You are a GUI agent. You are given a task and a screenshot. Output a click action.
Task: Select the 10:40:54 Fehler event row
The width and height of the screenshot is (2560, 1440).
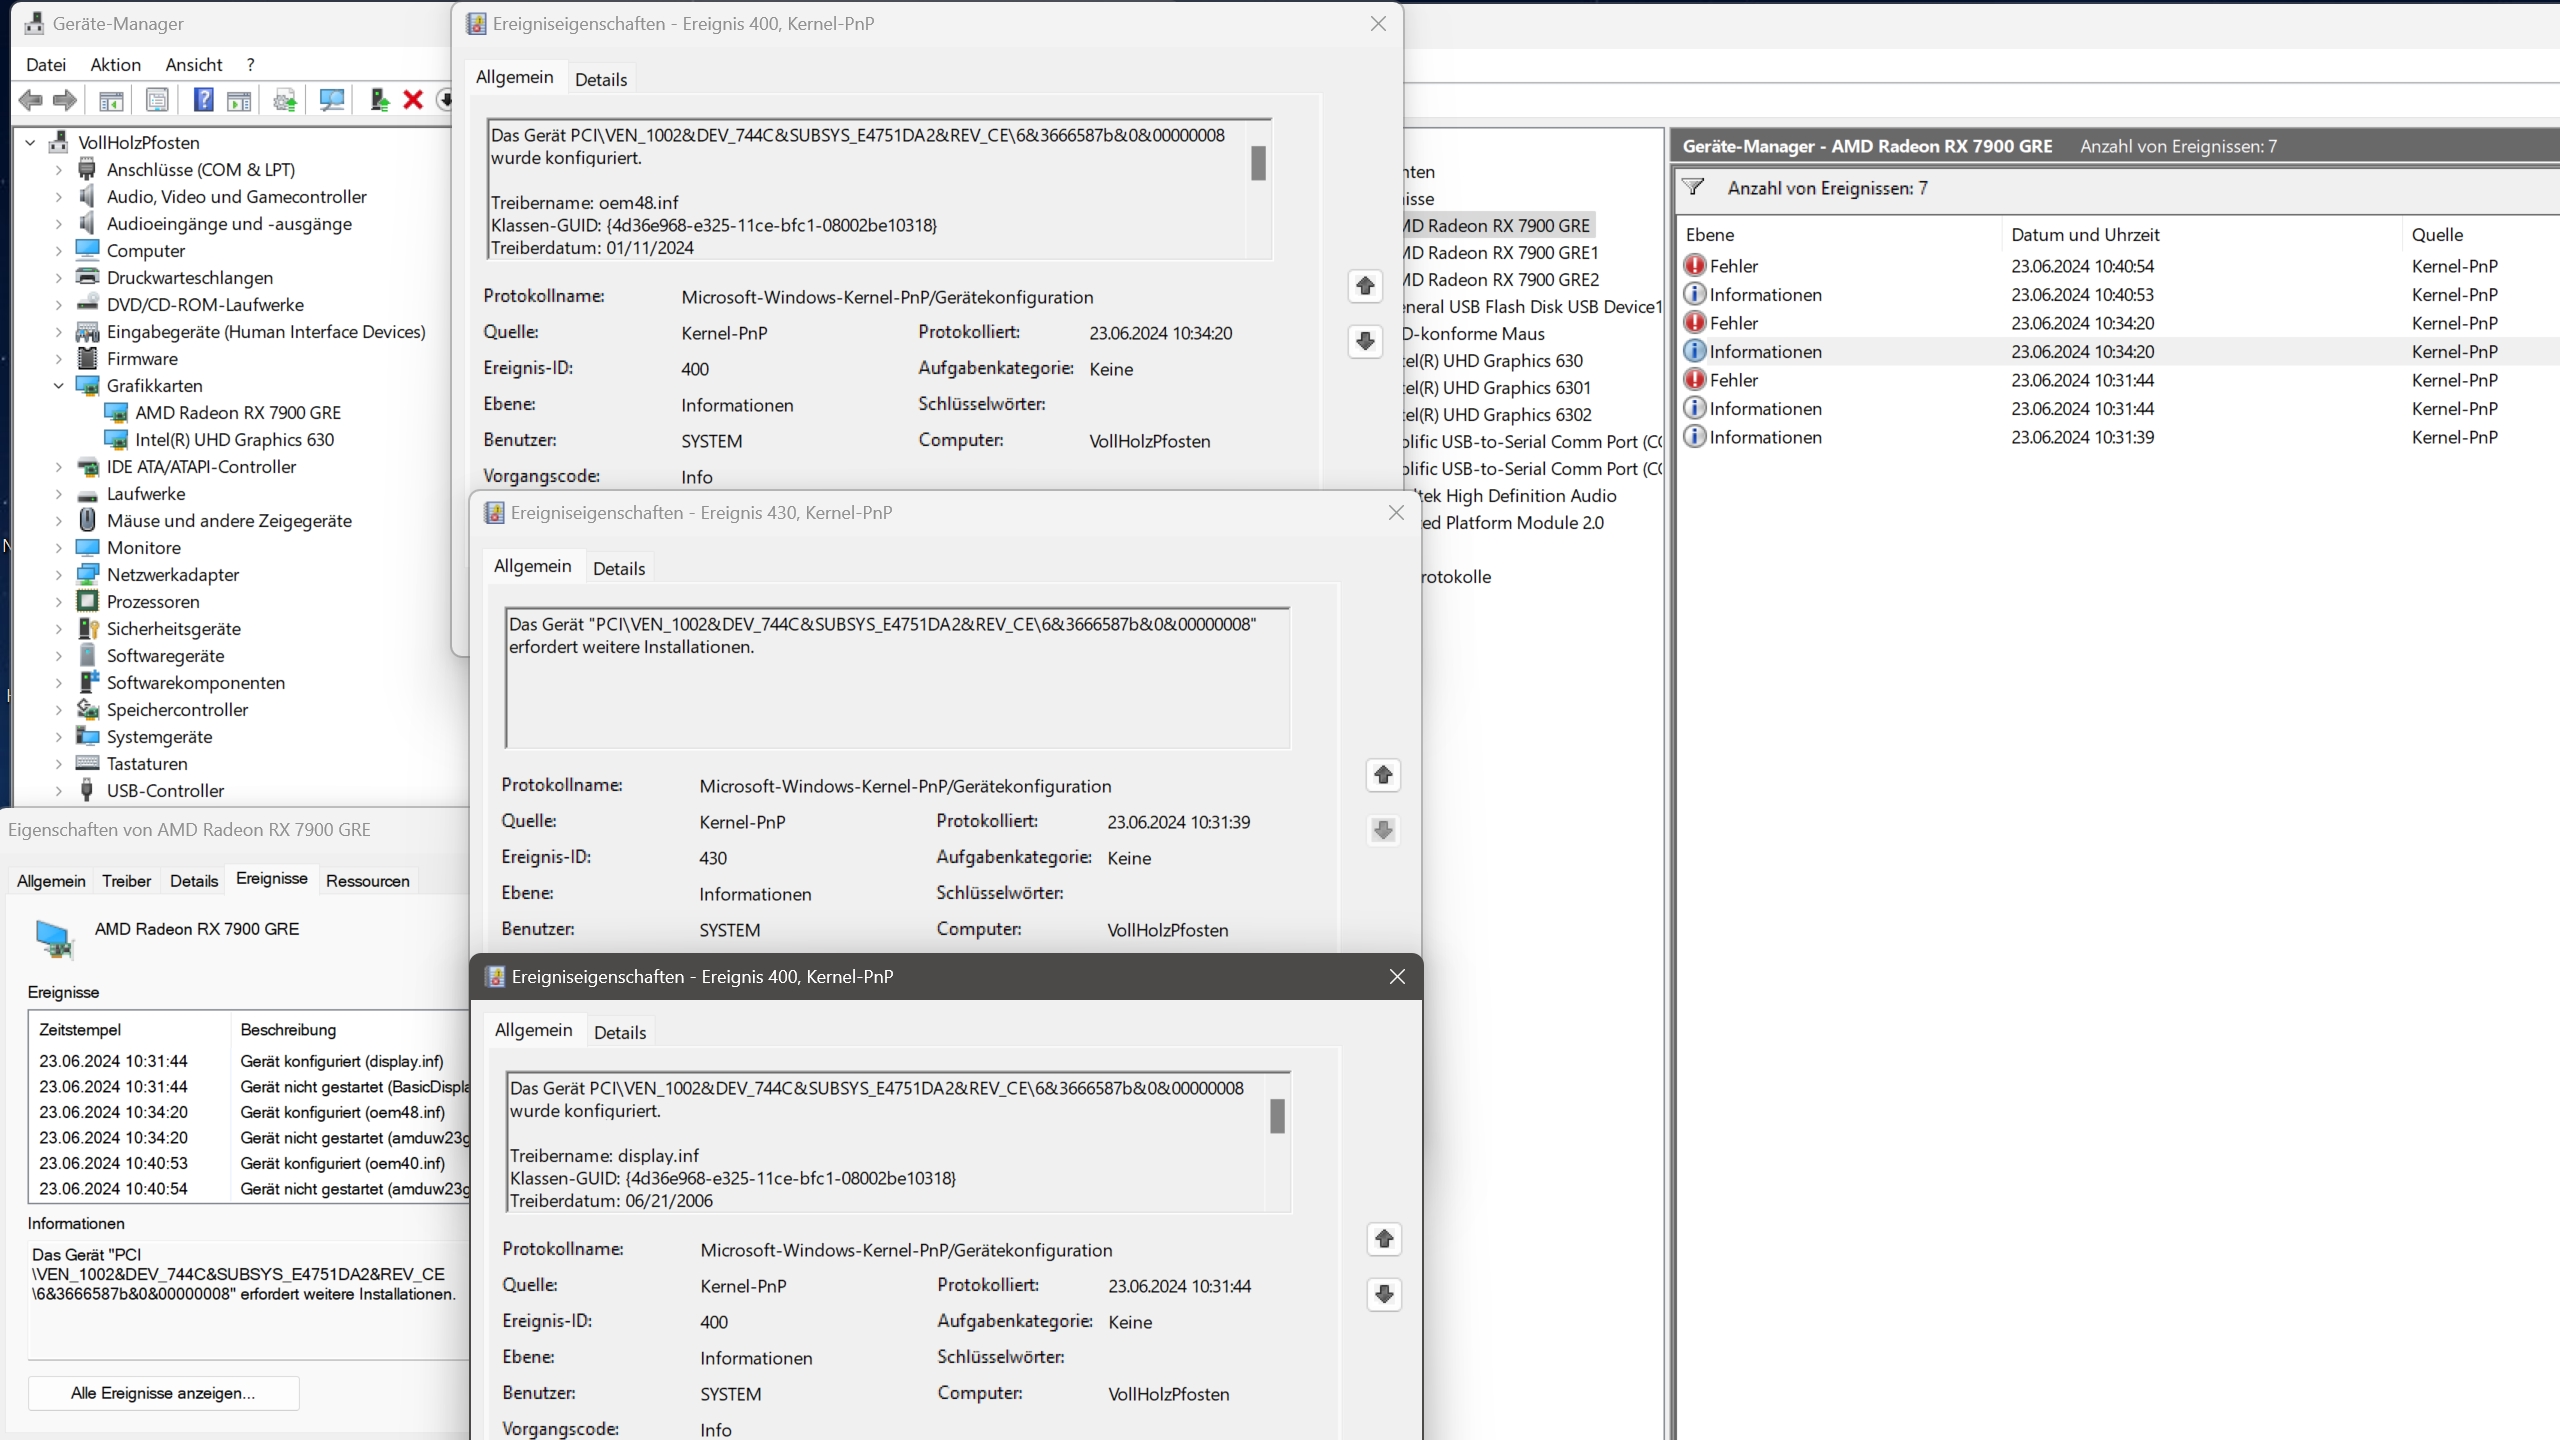click(x=2082, y=266)
